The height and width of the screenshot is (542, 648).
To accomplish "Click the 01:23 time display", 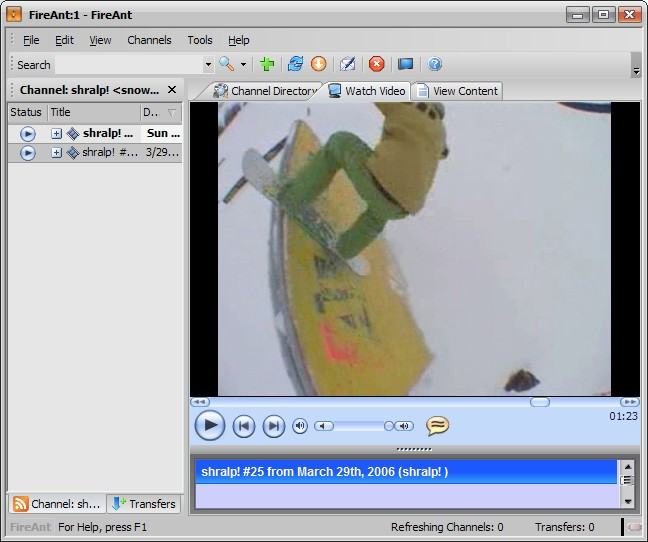I will point(624,416).
